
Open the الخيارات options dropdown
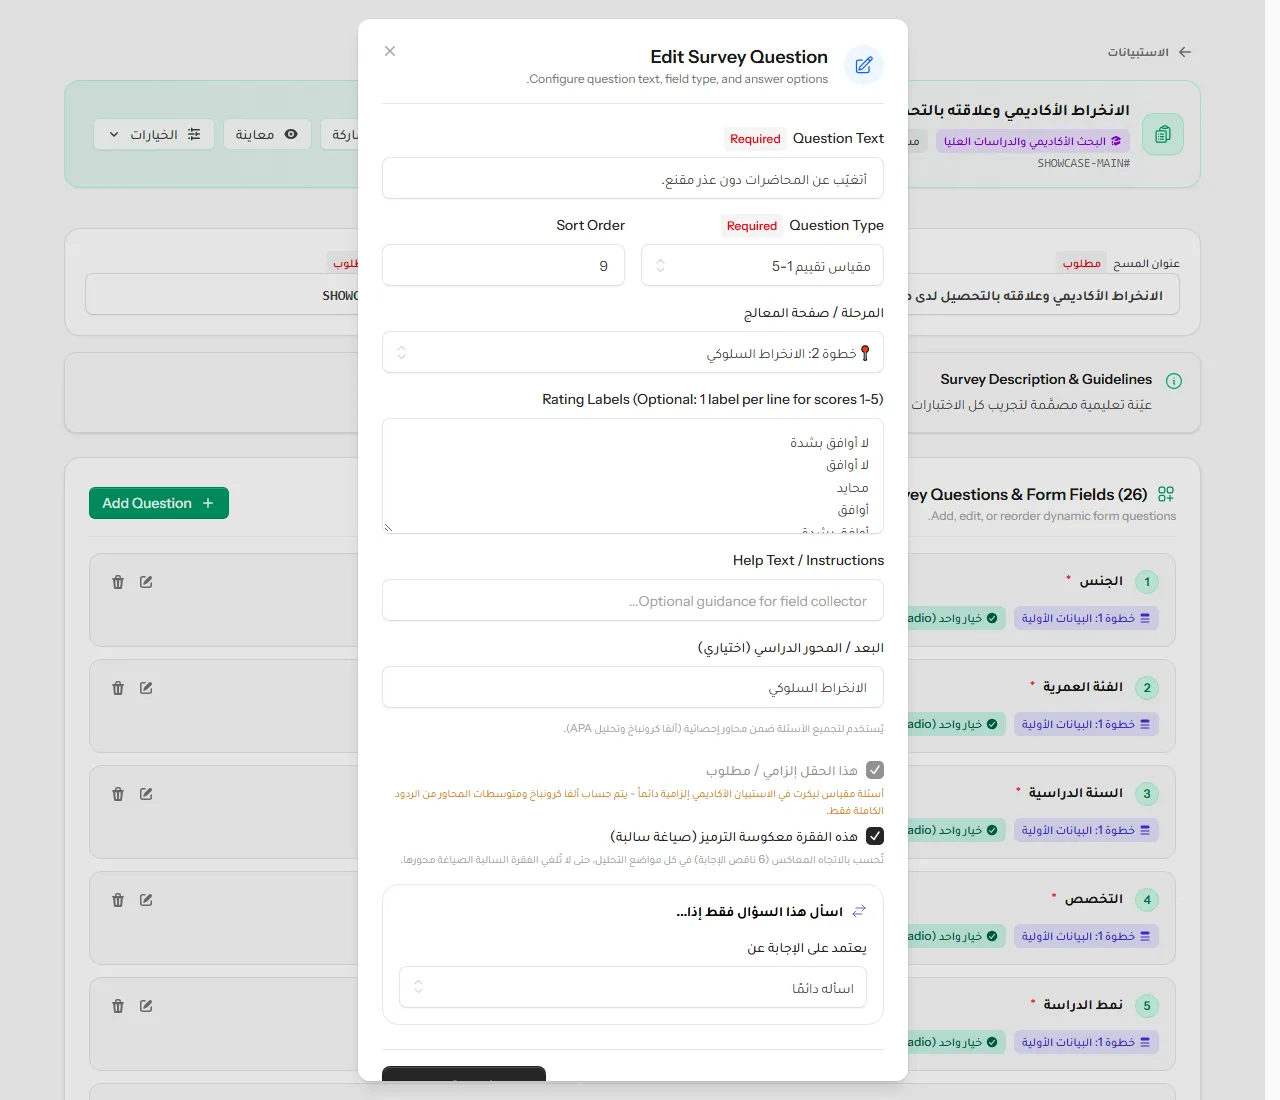tap(154, 134)
